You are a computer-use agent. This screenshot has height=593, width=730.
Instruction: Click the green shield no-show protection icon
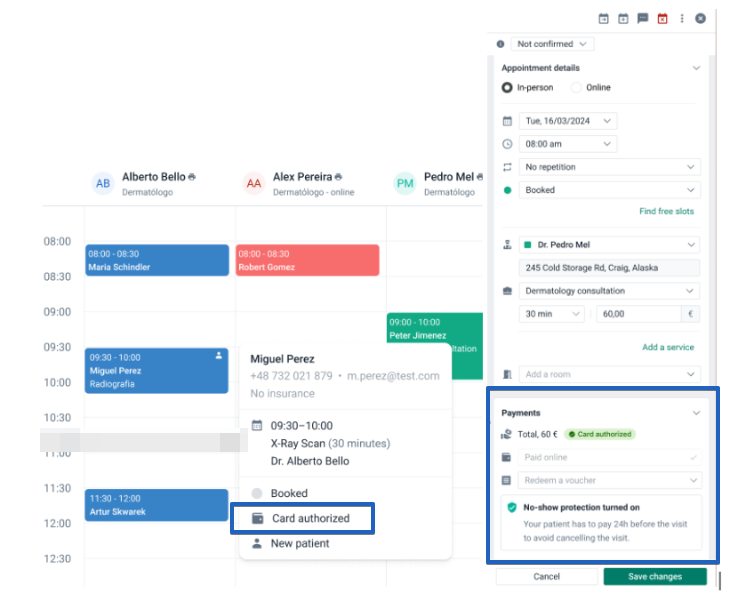[x=512, y=508]
